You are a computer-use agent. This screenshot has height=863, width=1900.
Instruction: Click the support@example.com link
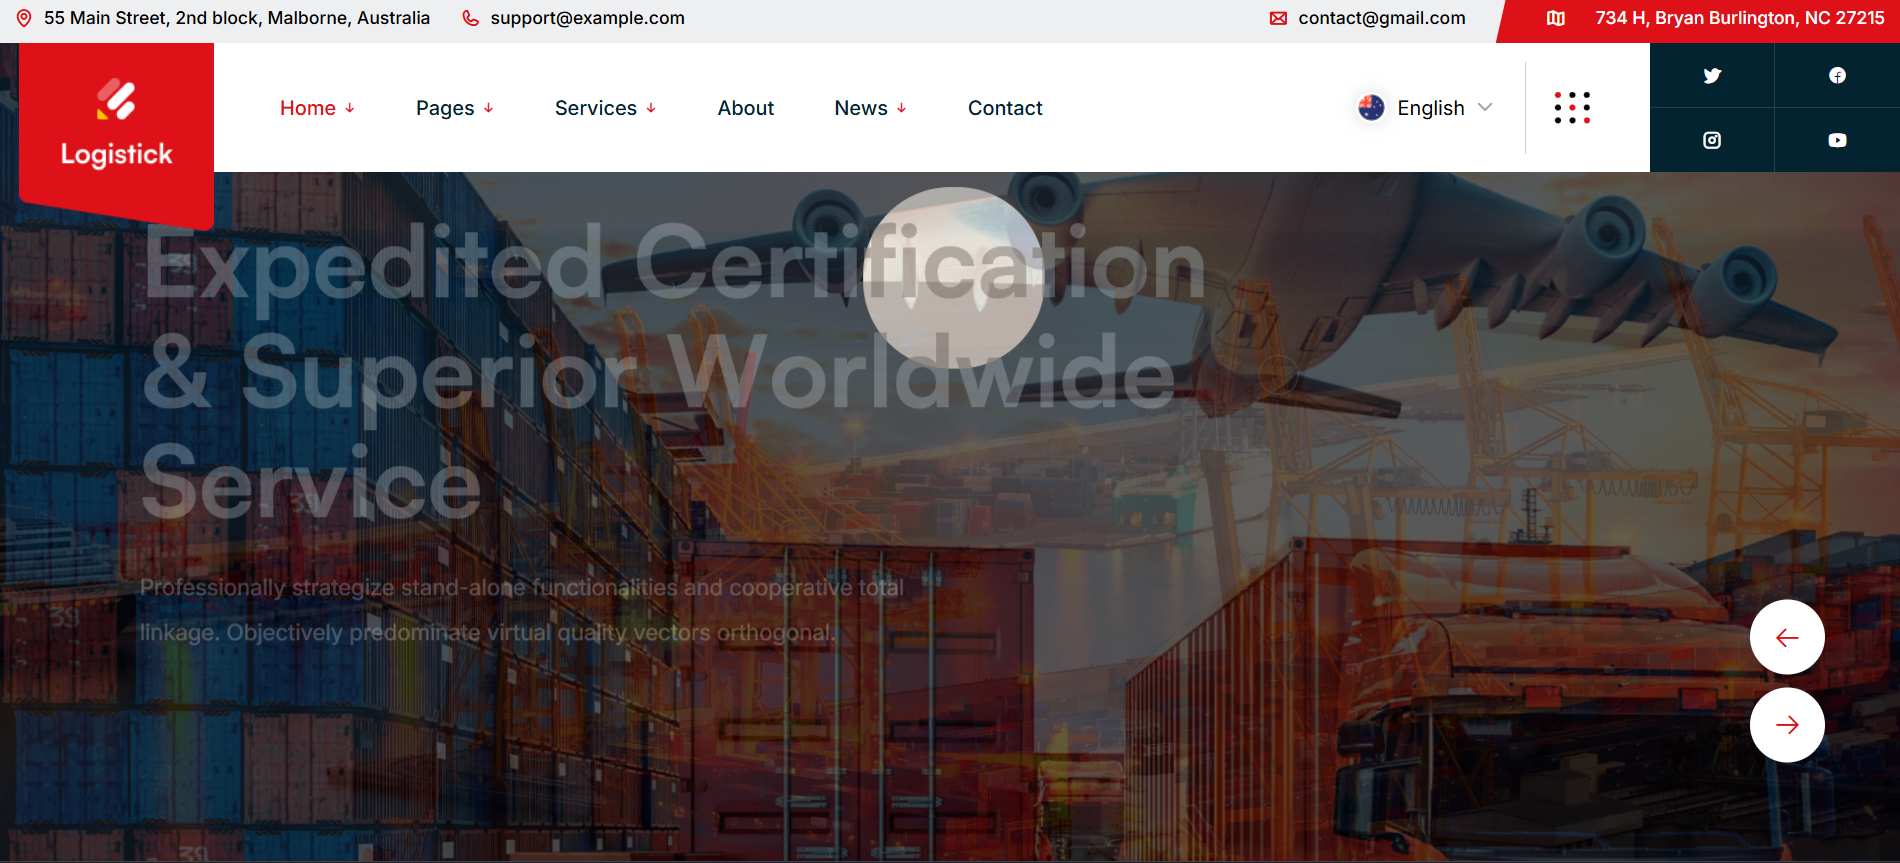pos(587,18)
